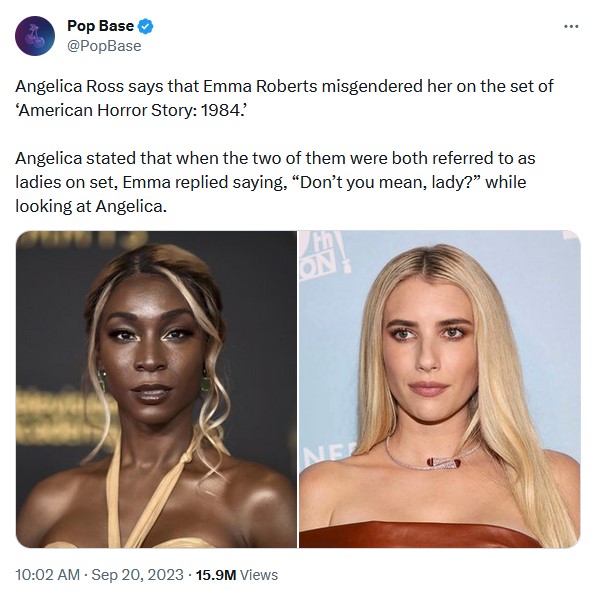Click the 10:02 AM timestamp
The height and width of the screenshot is (590, 592).
[x=48, y=575]
